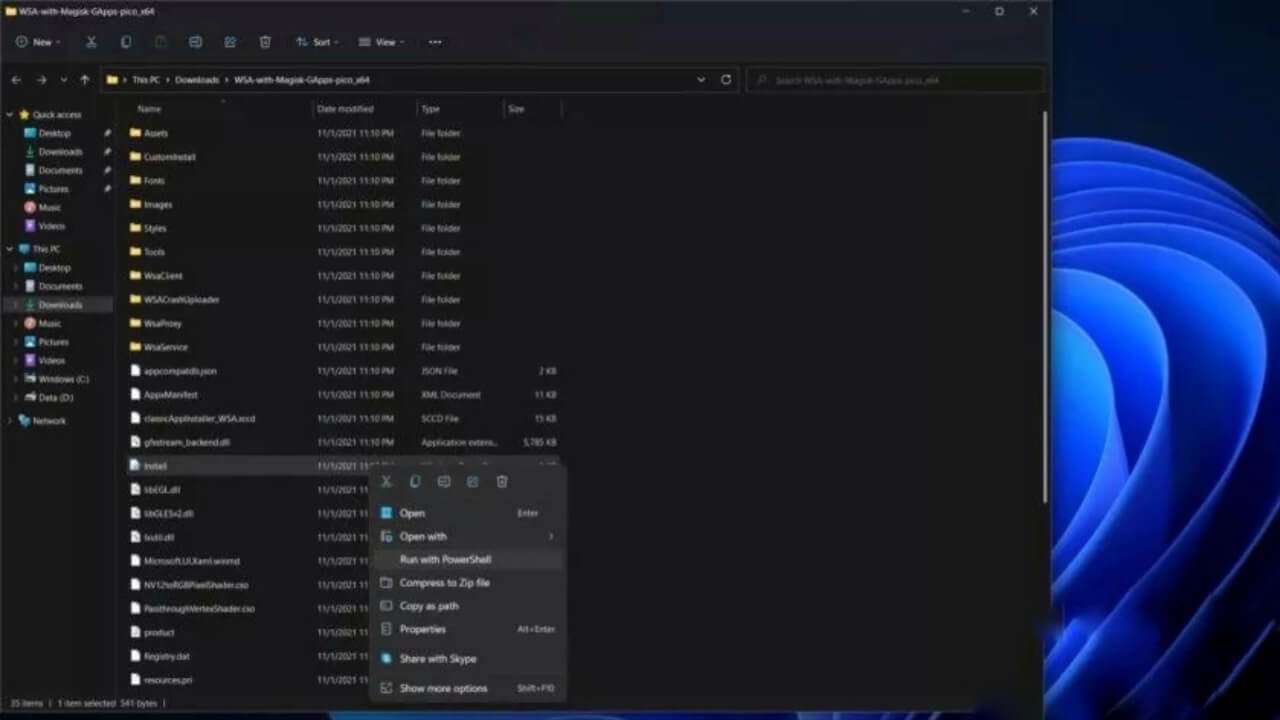
Task: Click the Rename icon in the context menu
Action: tap(444, 482)
